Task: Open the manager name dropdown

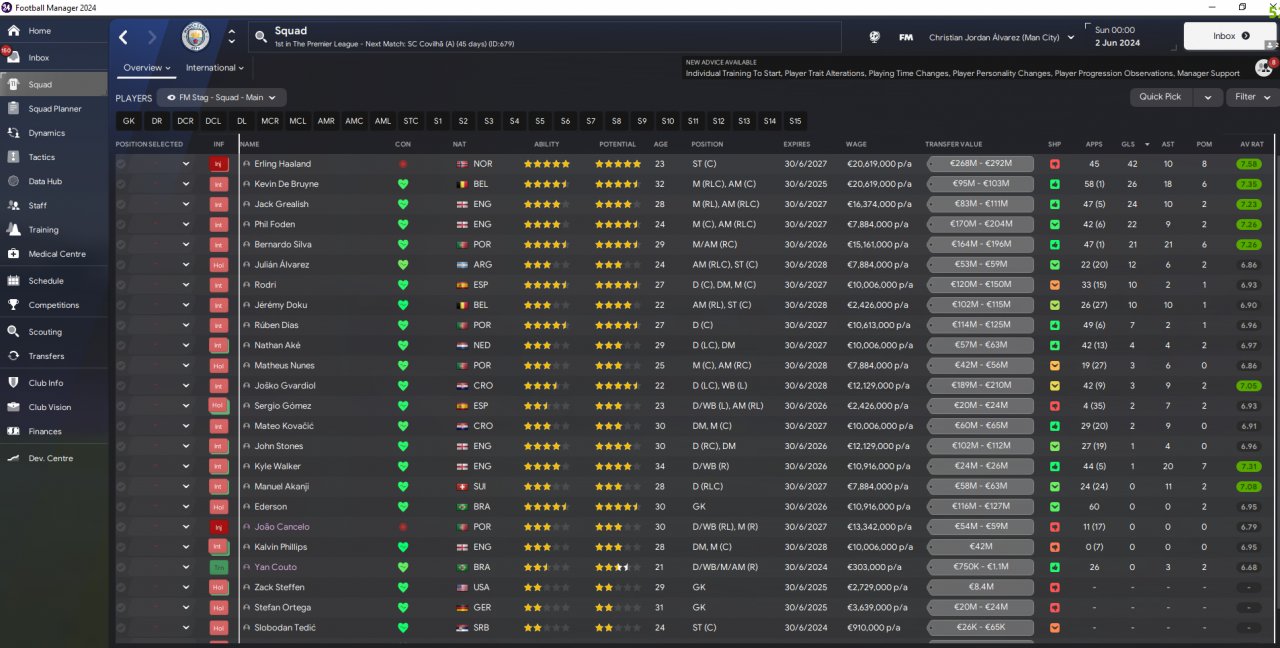Action: point(1000,37)
